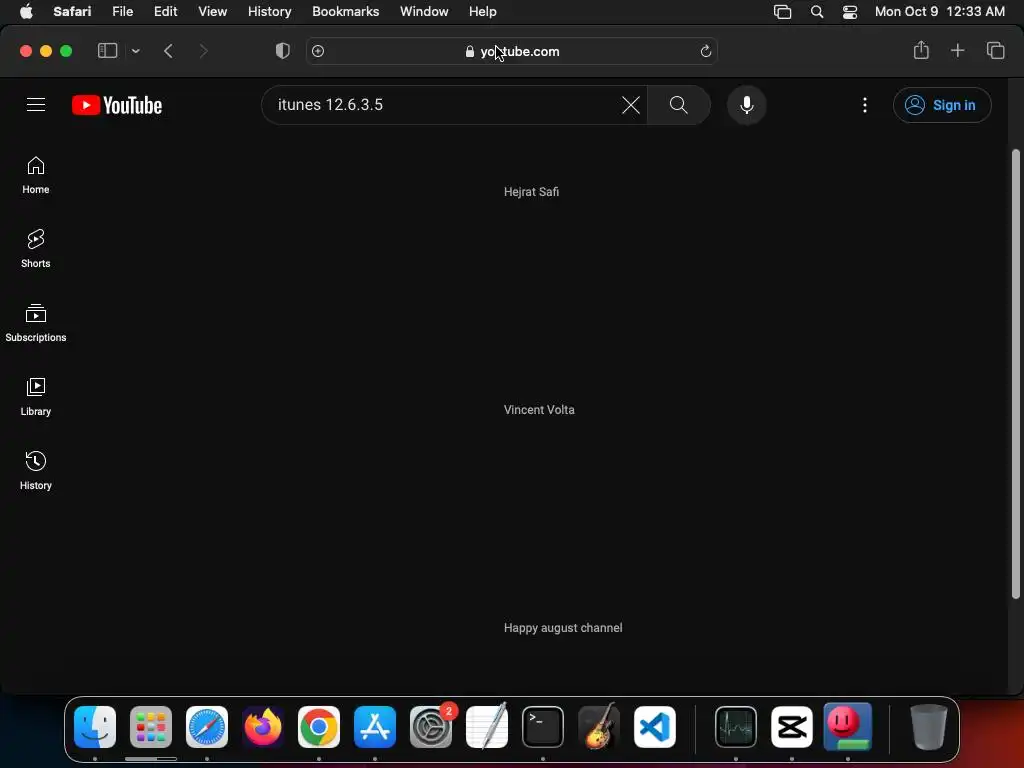Screen dimensions: 1024x768
Task: Open the Apple menu
Action: pyautogui.click(x=26, y=11)
